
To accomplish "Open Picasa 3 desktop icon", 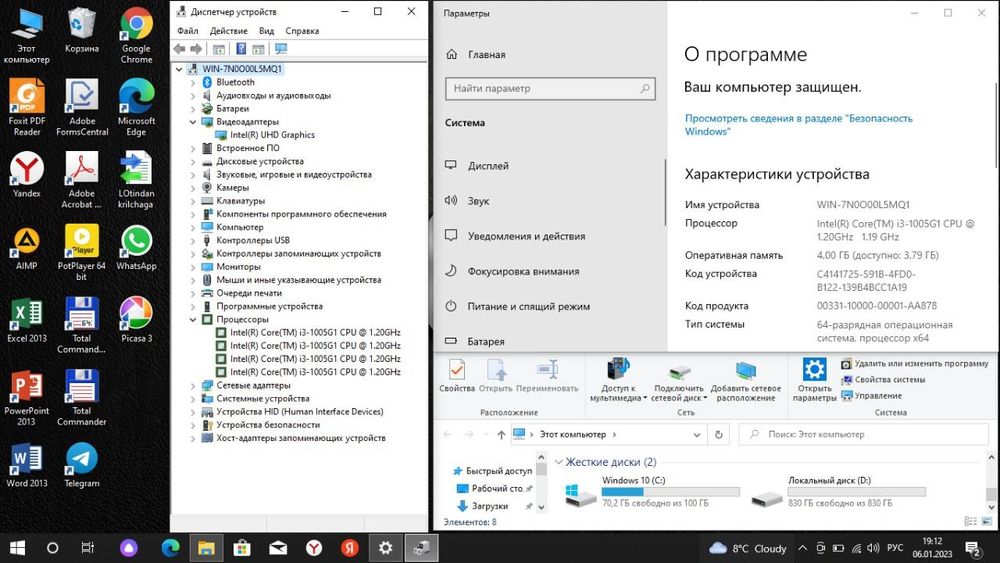I will tap(136, 320).
